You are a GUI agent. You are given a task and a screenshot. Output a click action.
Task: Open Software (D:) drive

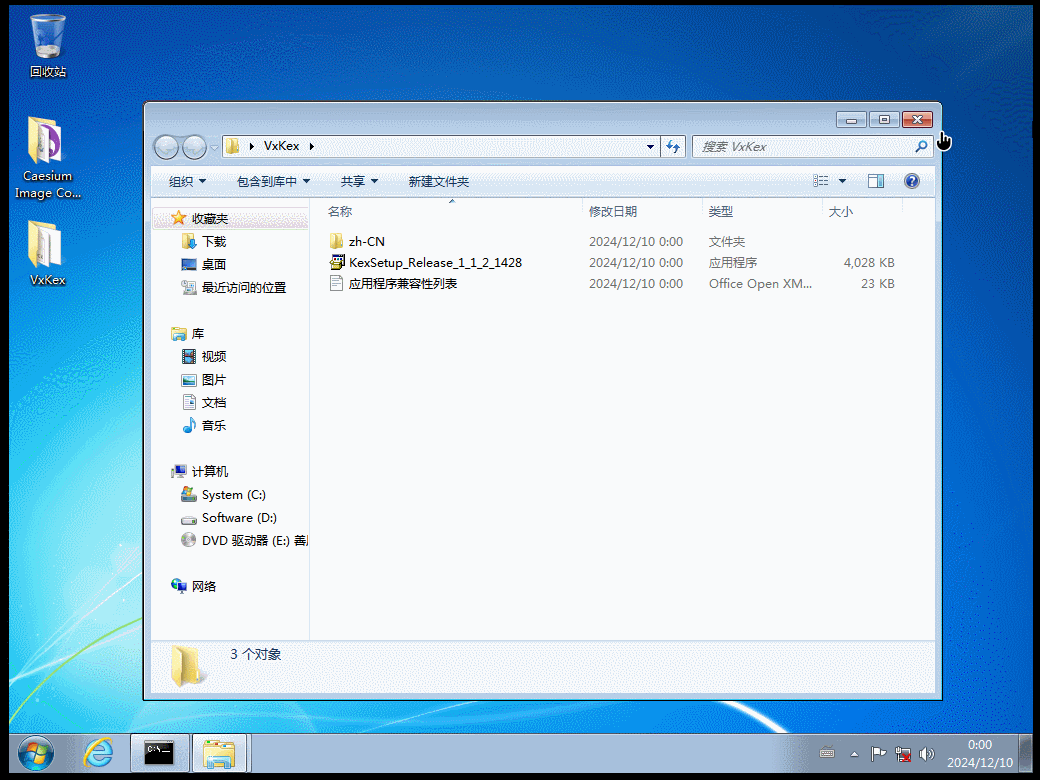coord(239,517)
